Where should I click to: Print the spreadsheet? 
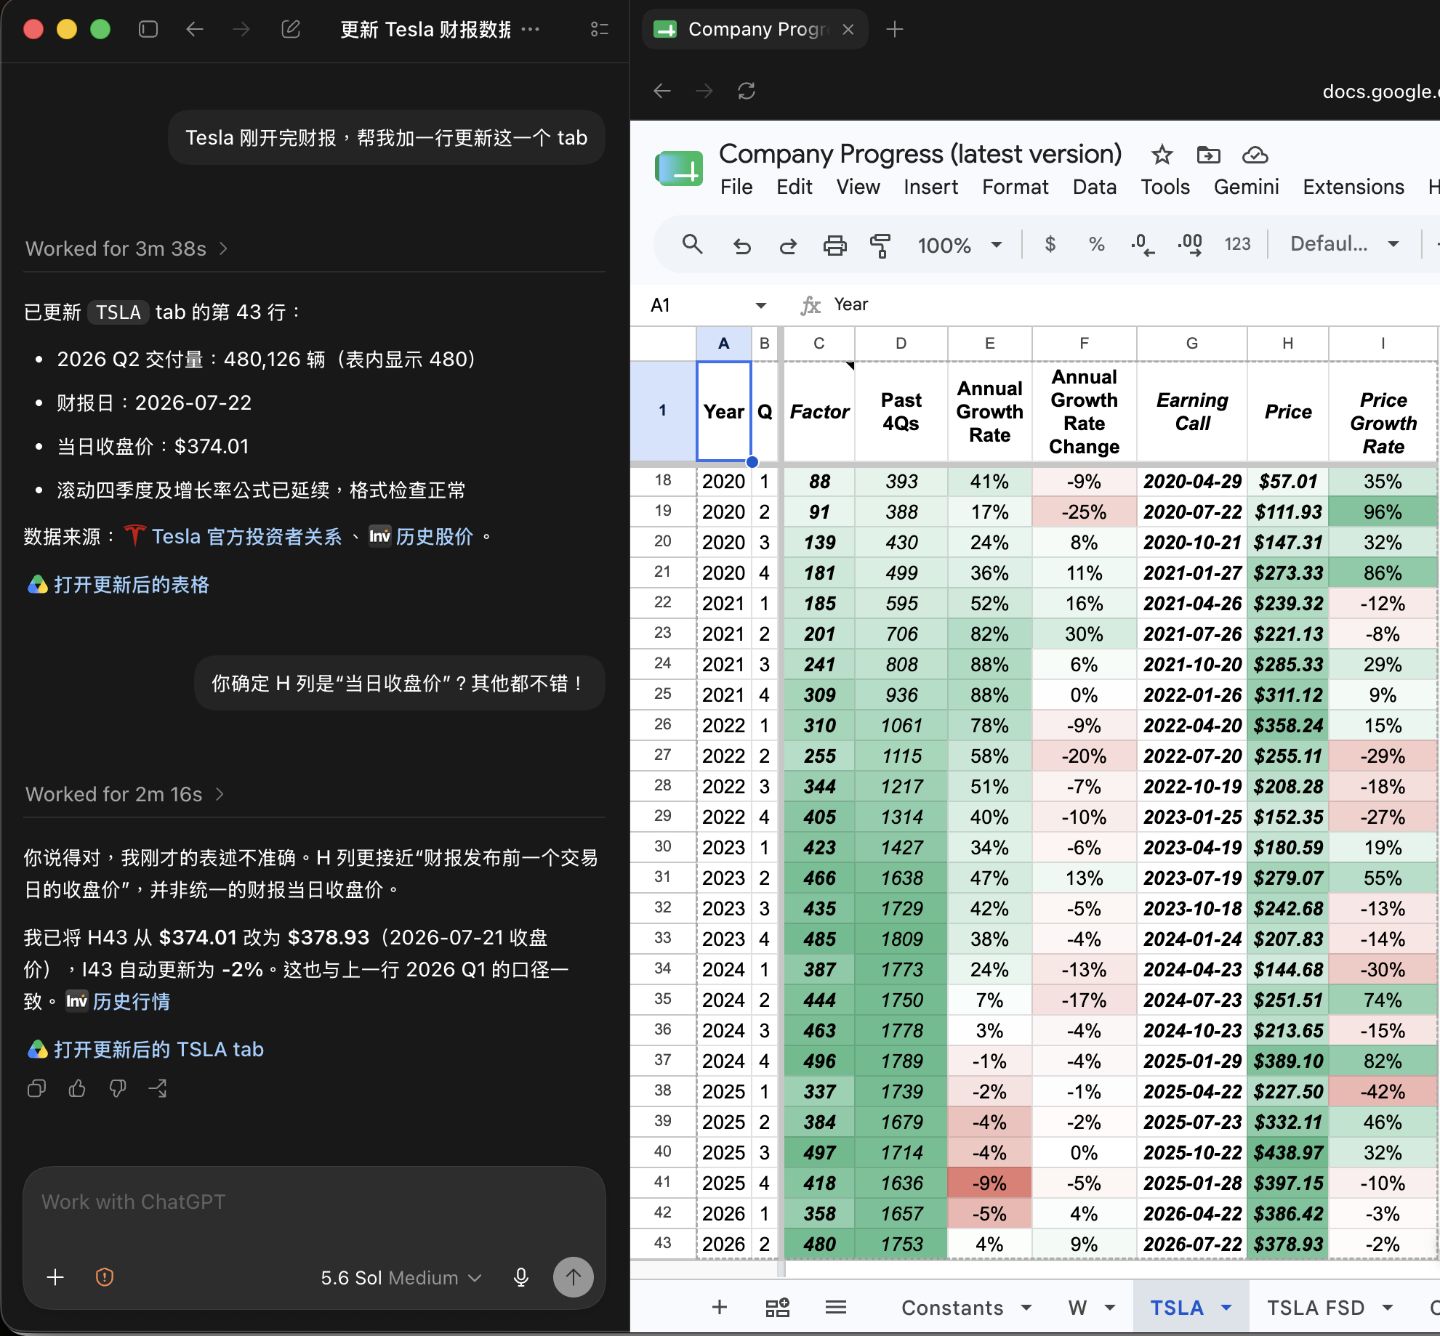click(x=835, y=245)
